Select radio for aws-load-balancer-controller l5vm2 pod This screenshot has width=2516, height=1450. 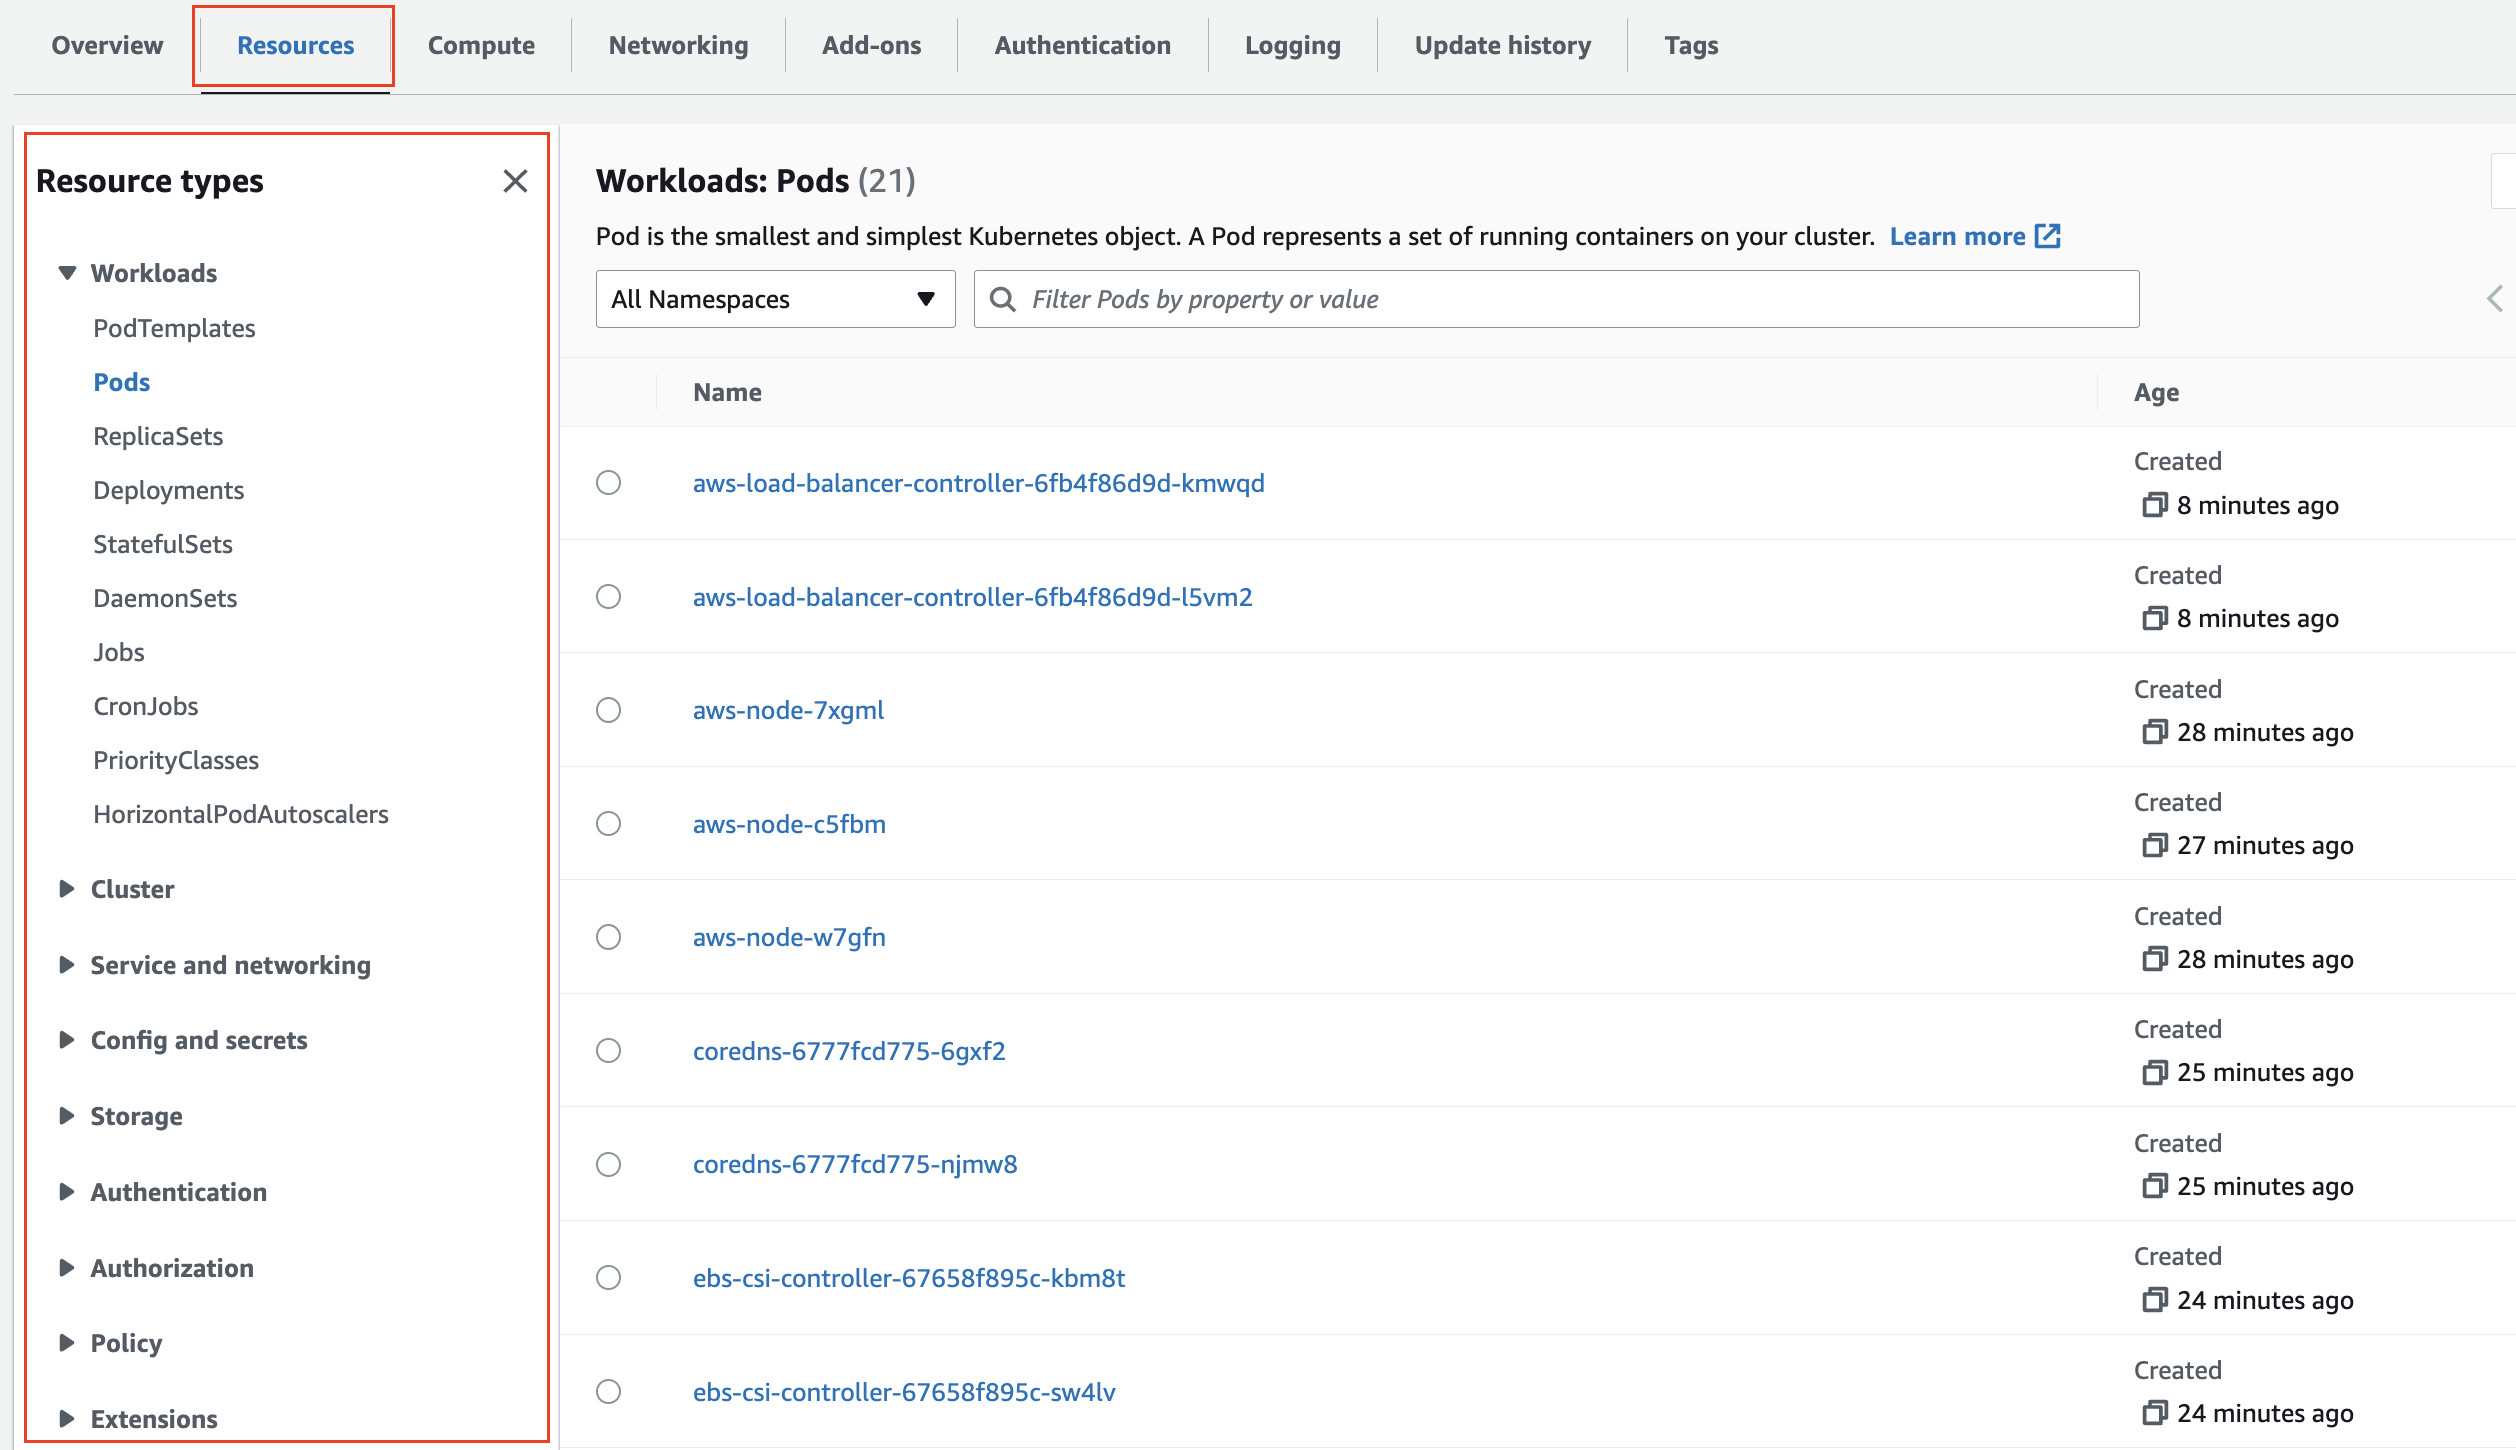[x=608, y=597]
